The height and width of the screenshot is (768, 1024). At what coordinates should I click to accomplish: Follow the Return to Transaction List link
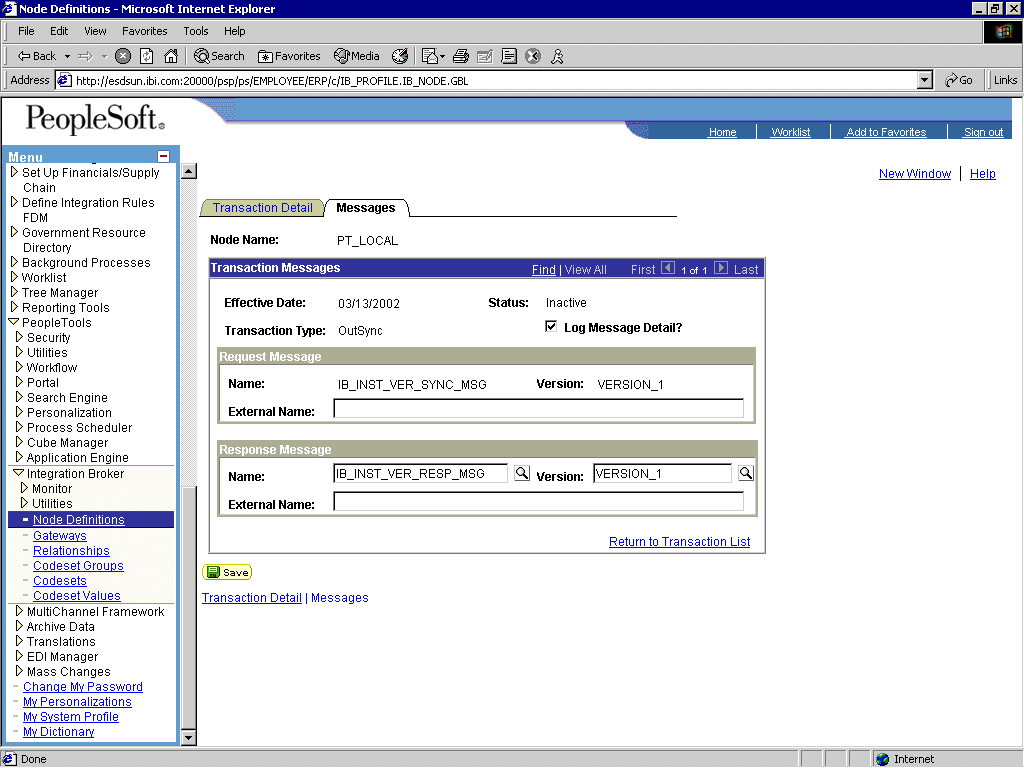point(679,541)
